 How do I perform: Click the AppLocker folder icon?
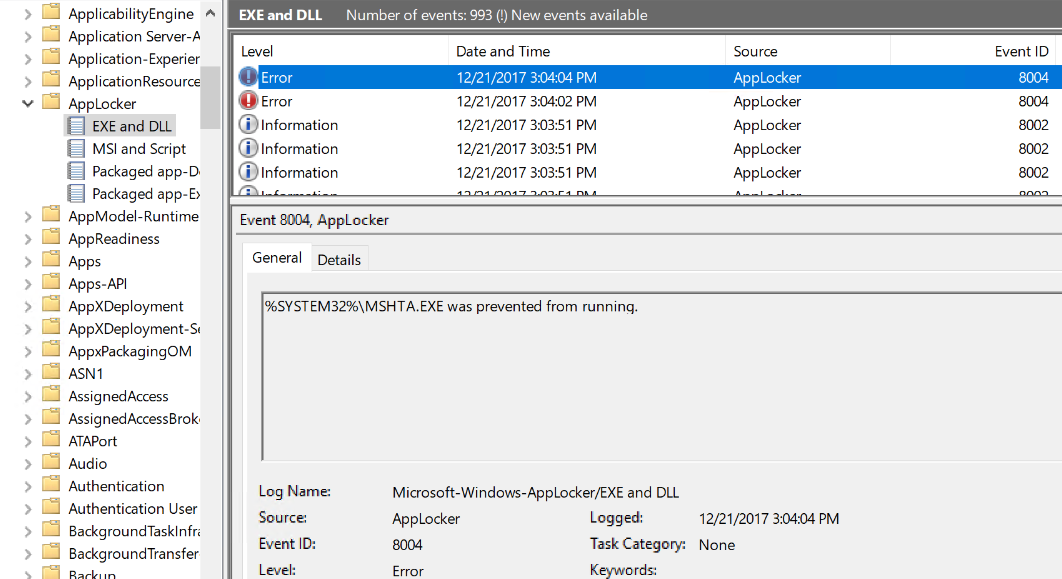pyautogui.click(x=51, y=104)
